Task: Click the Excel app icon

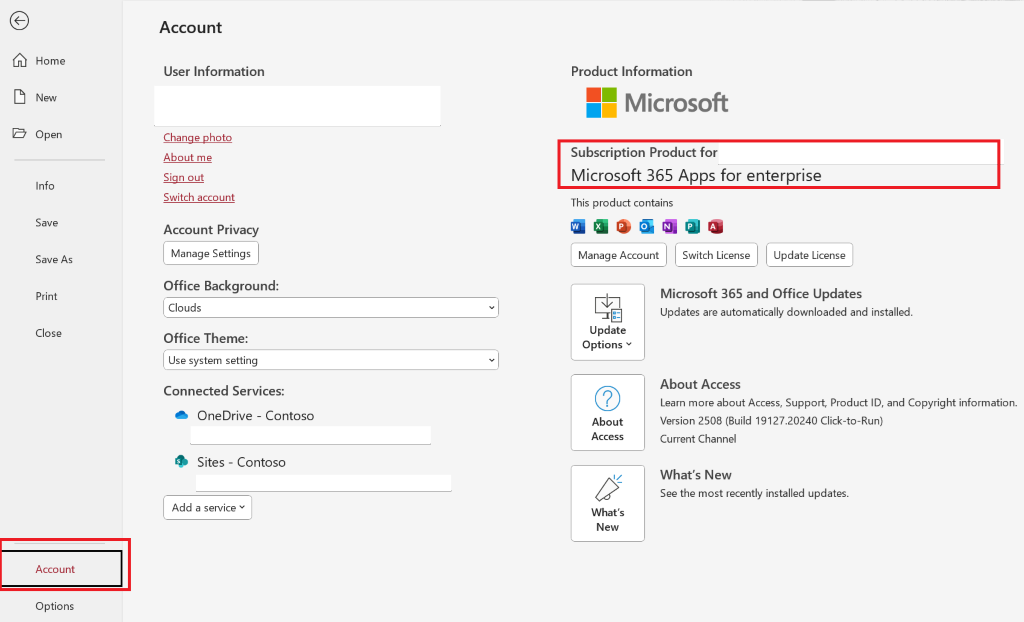Action: tap(601, 227)
